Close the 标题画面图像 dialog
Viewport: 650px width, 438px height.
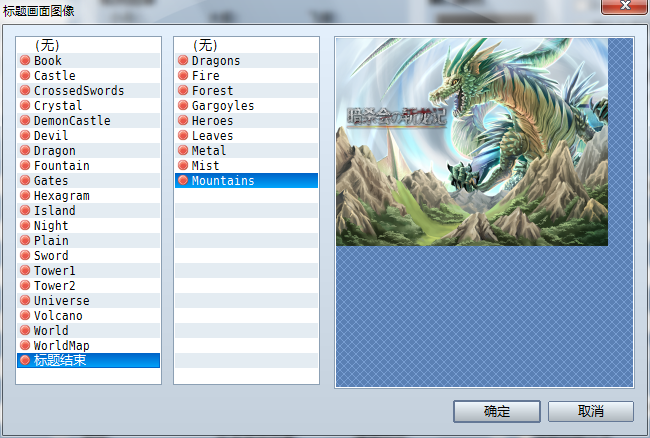[625, 6]
